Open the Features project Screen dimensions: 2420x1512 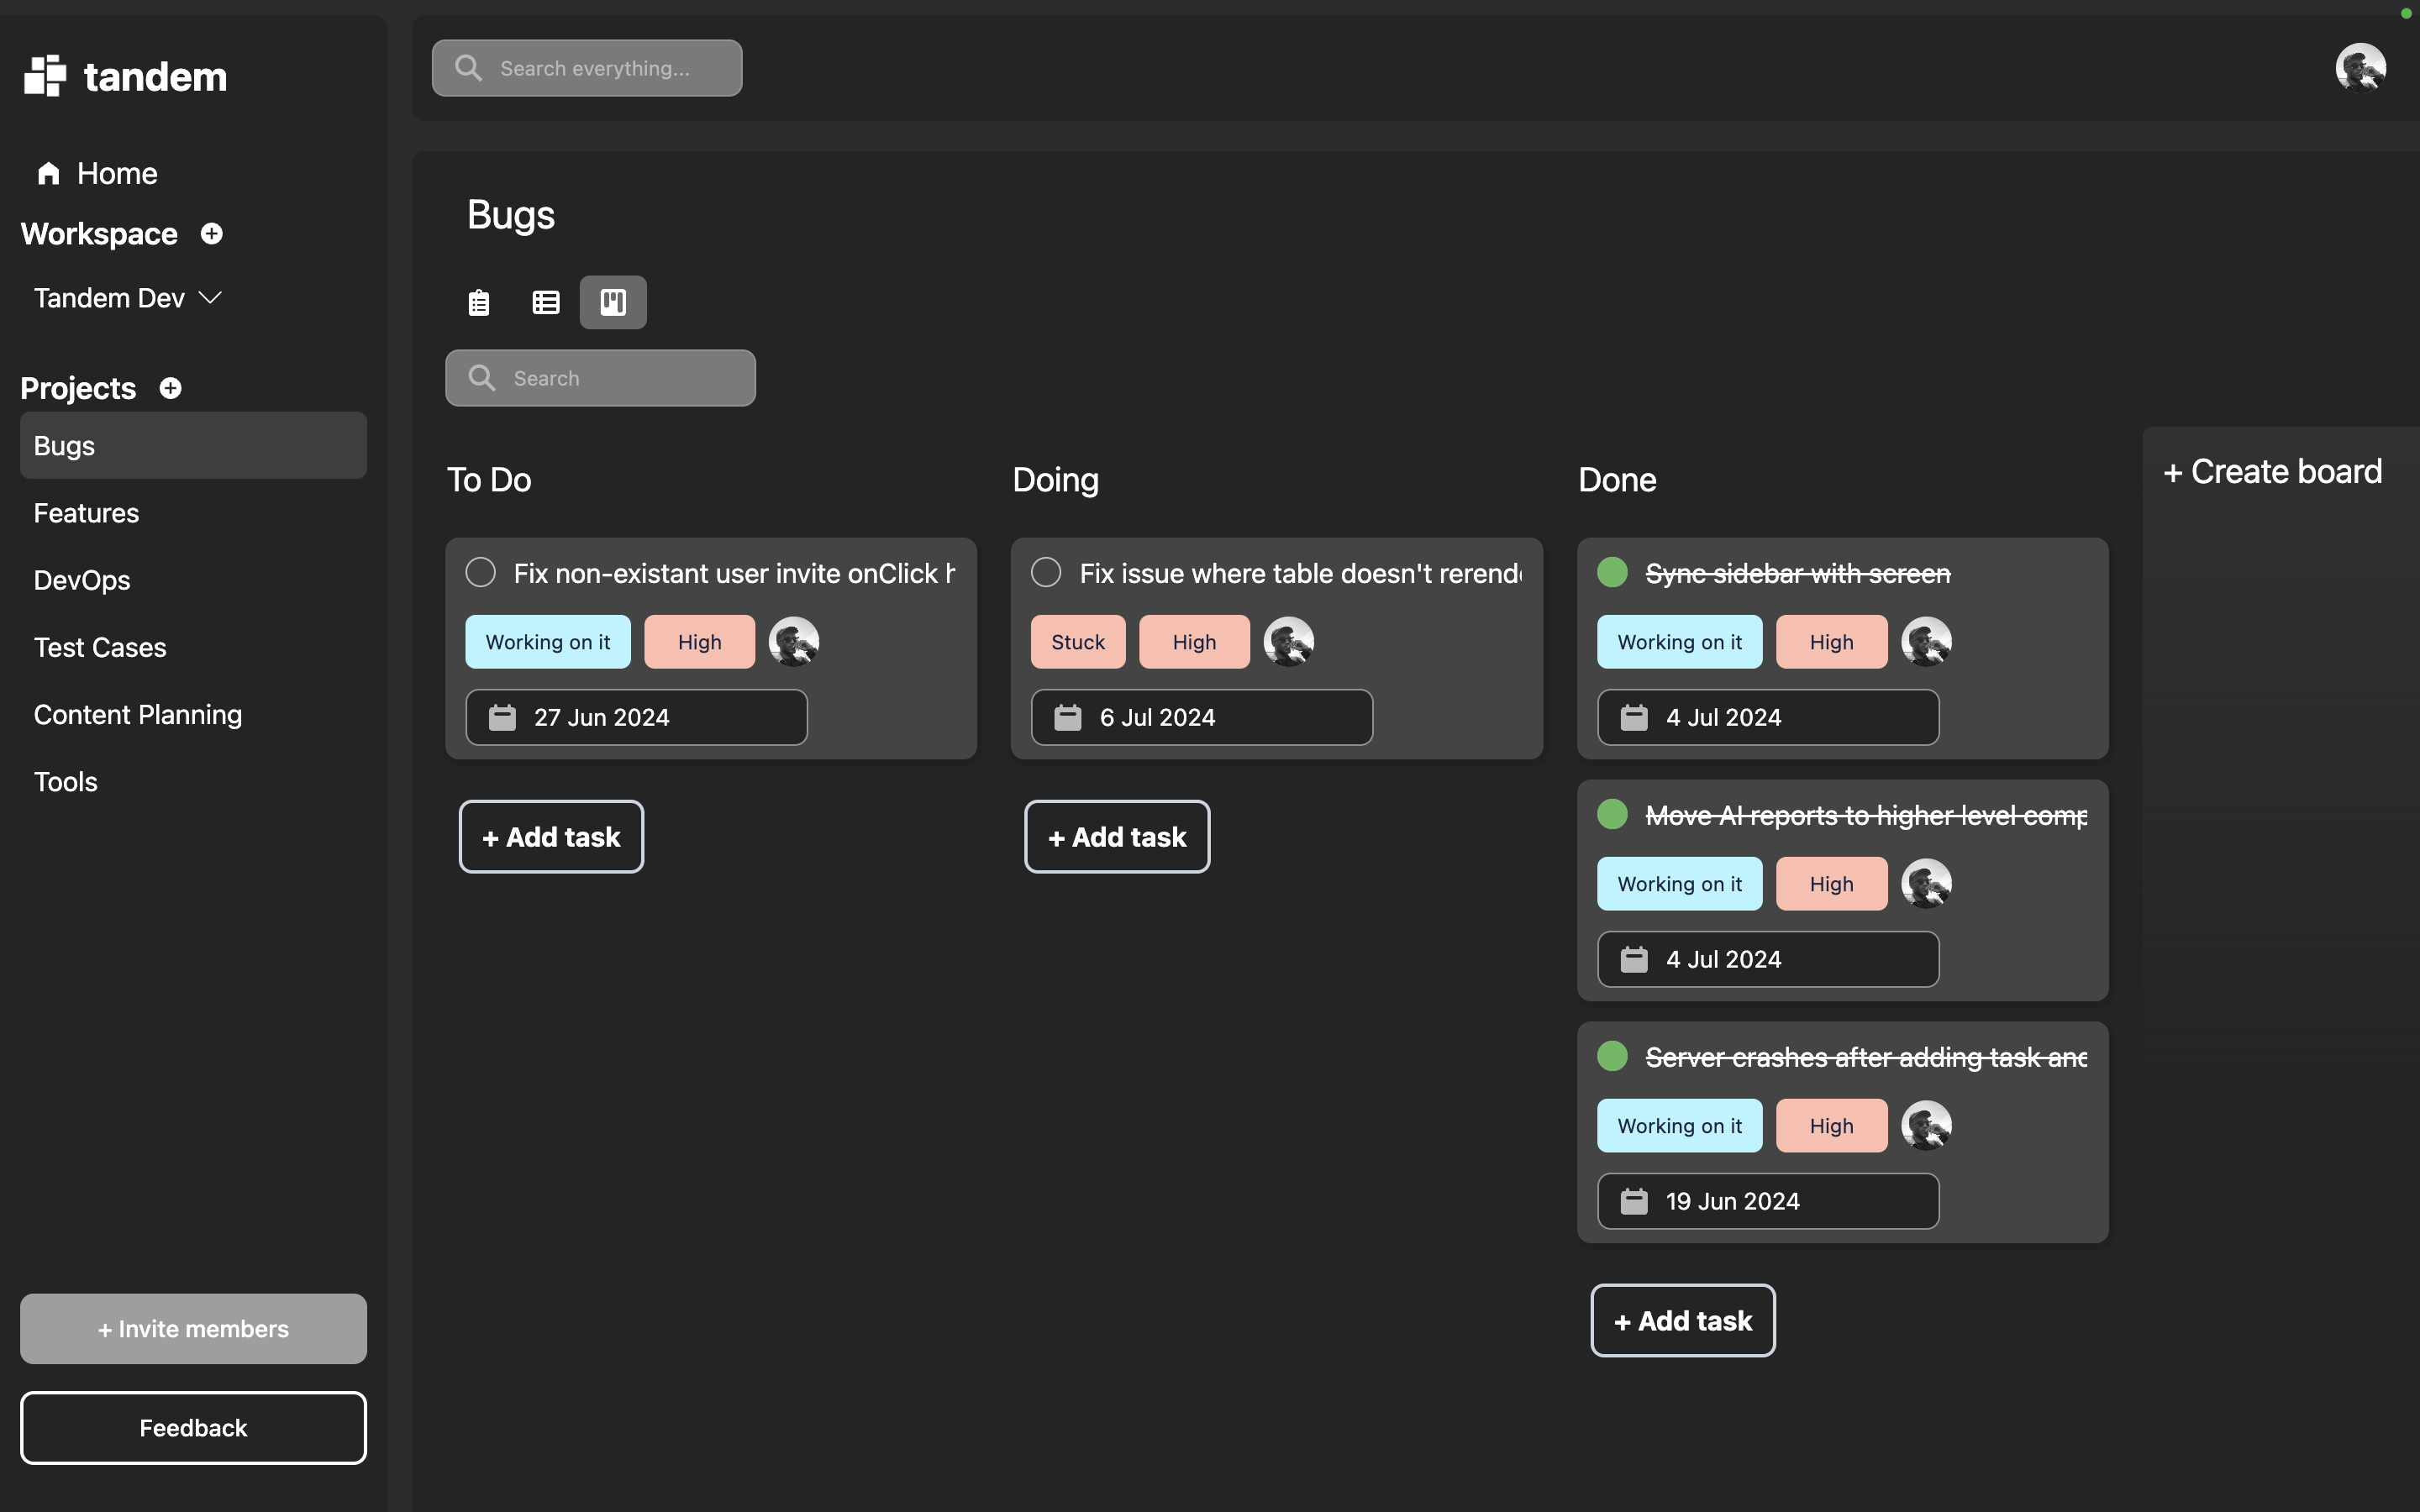(86, 513)
